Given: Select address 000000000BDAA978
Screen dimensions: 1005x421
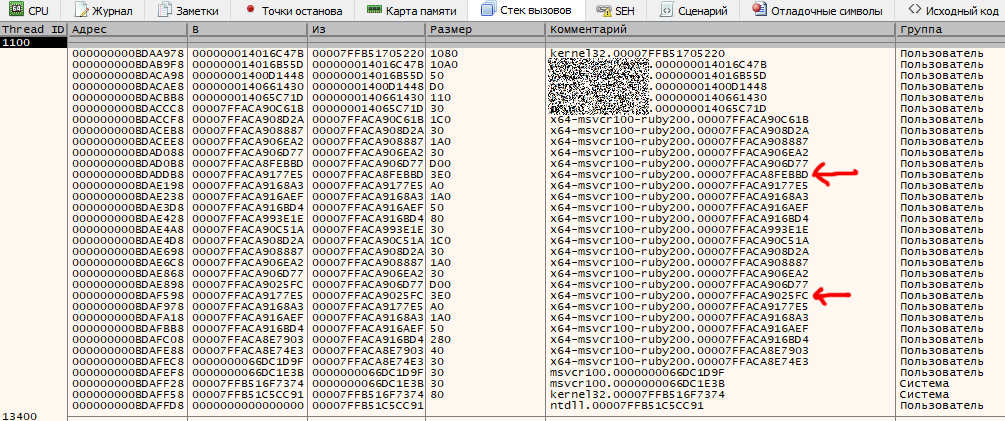Looking at the screenshot, I should click(x=128, y=54).
